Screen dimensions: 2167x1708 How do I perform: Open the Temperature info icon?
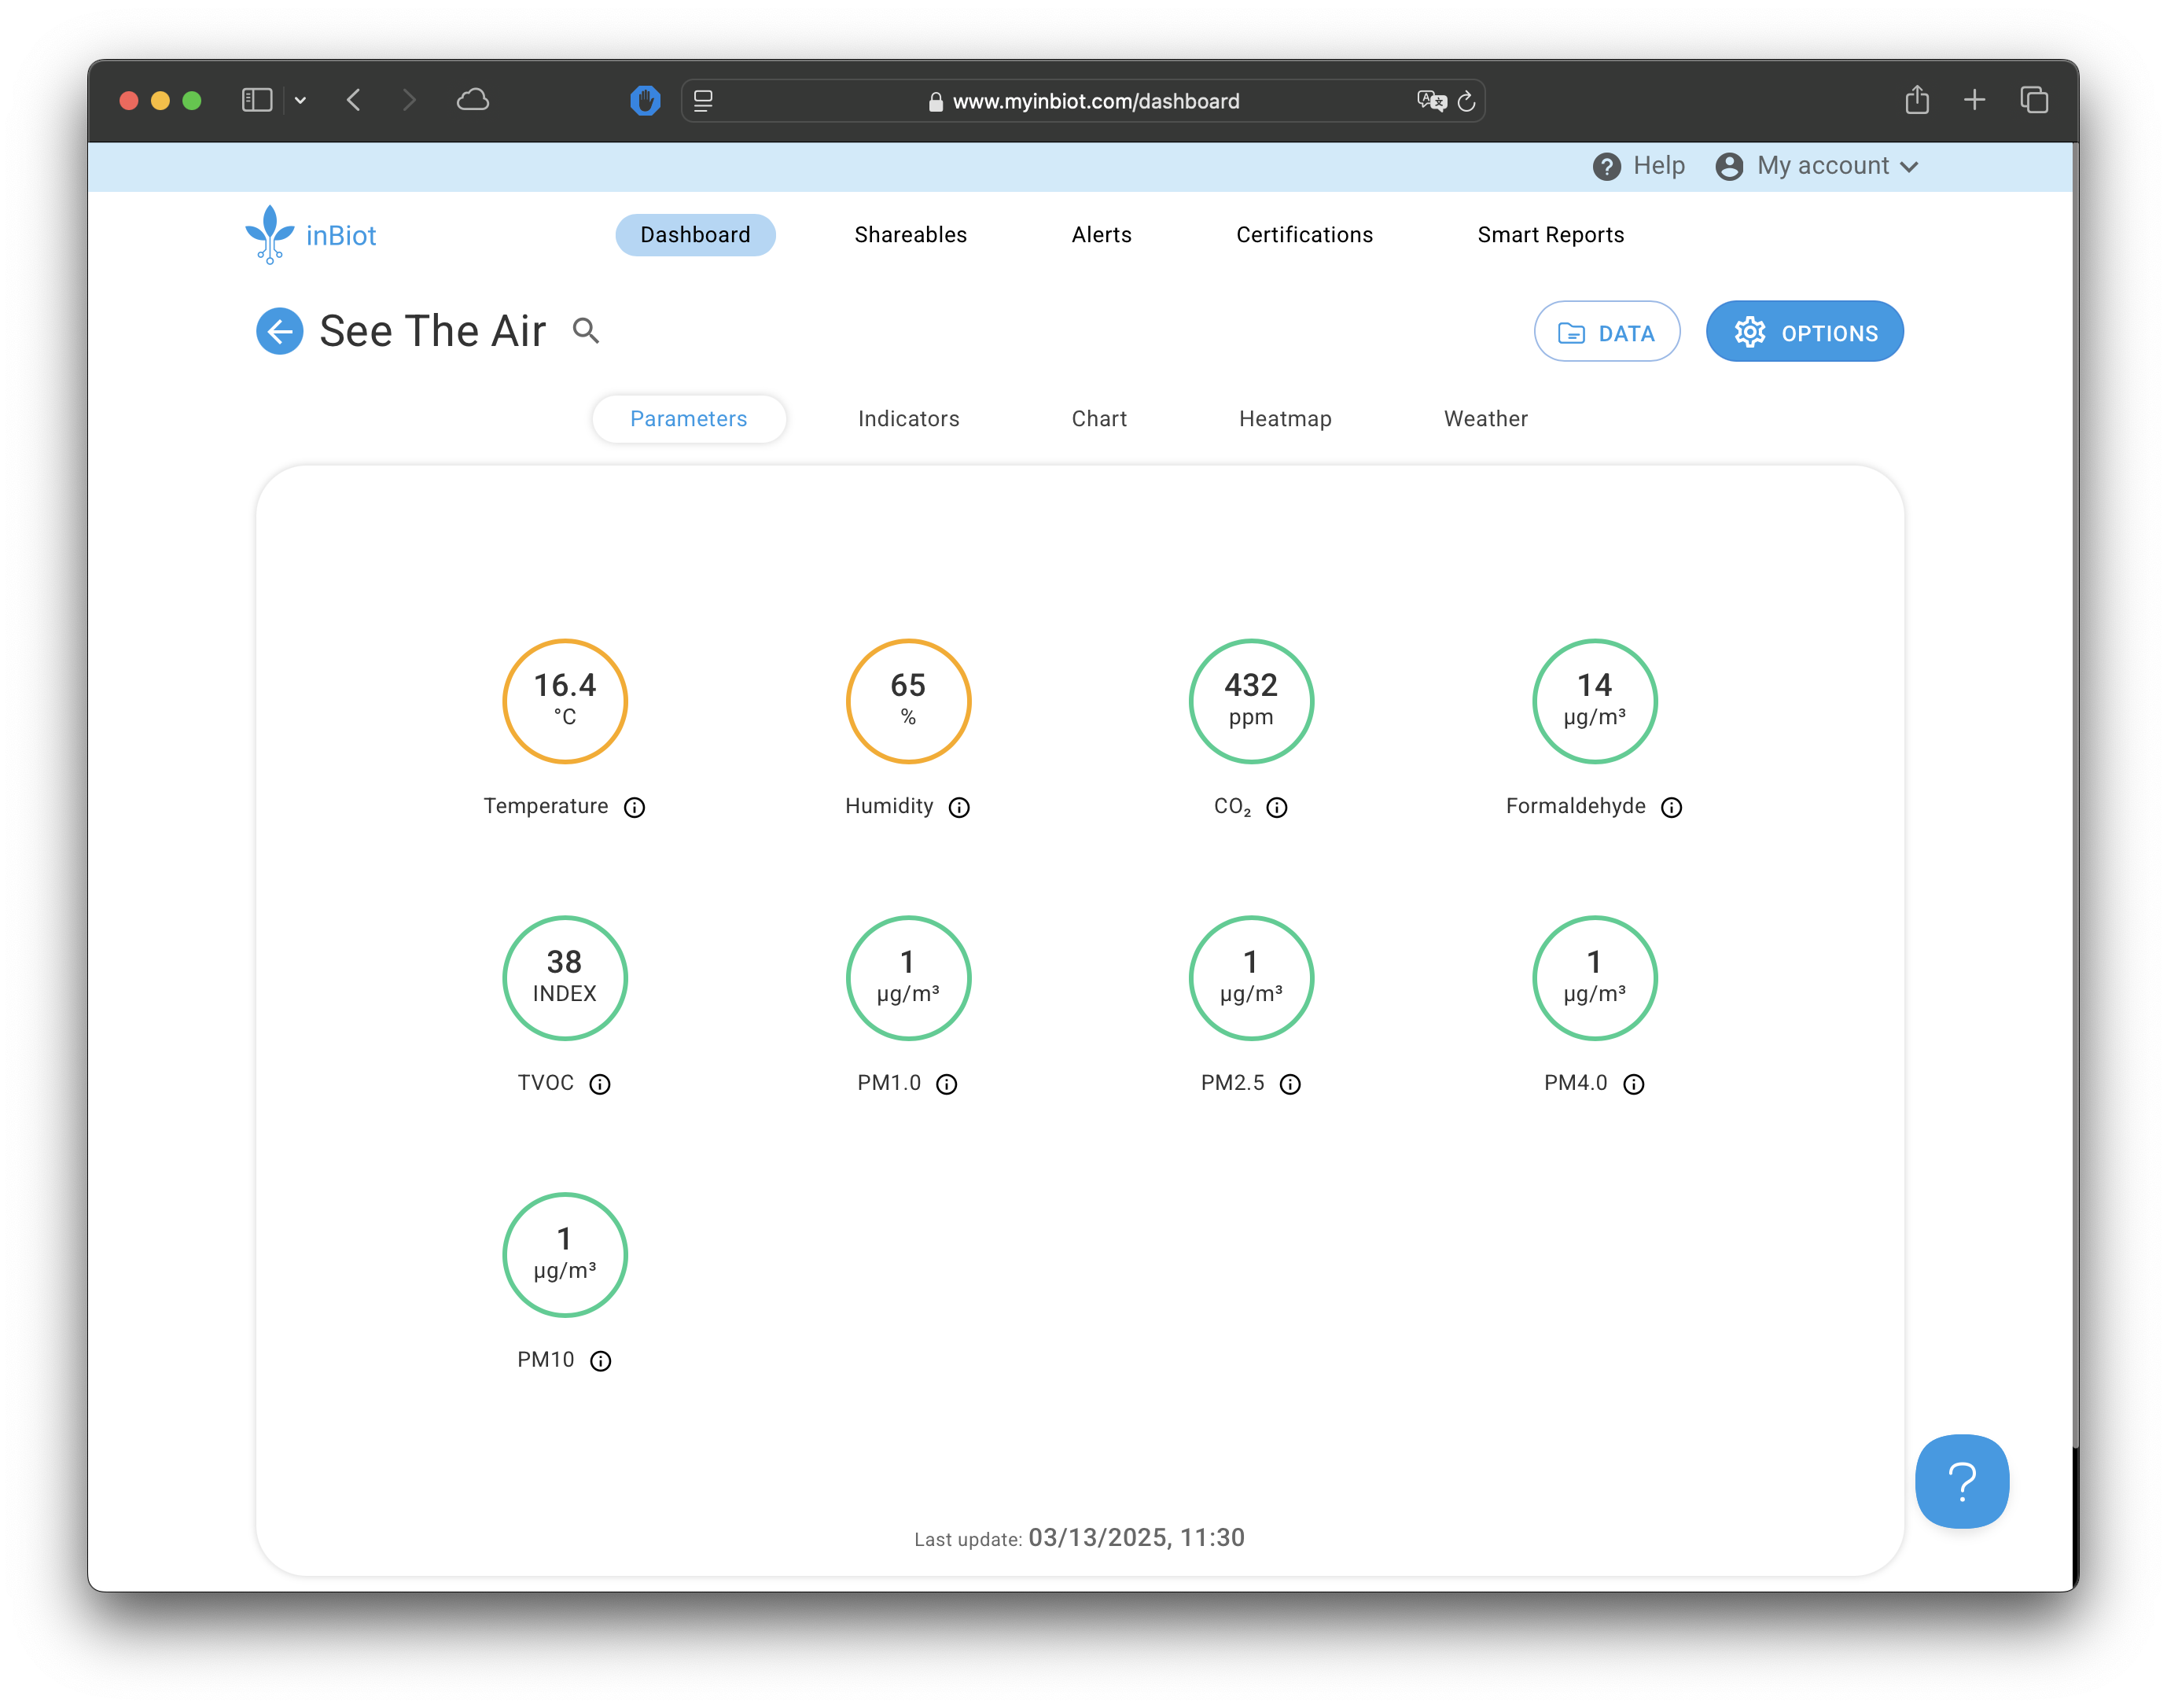click(x=634, y=807)
